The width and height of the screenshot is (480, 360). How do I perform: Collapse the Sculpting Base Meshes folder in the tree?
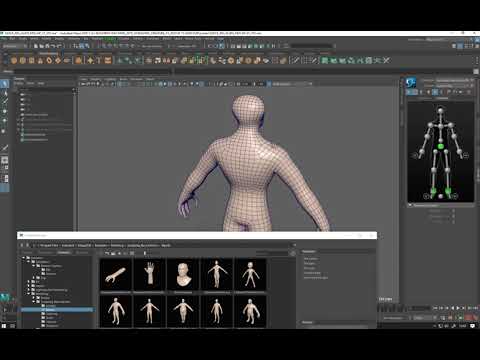(x=34, y=302)
